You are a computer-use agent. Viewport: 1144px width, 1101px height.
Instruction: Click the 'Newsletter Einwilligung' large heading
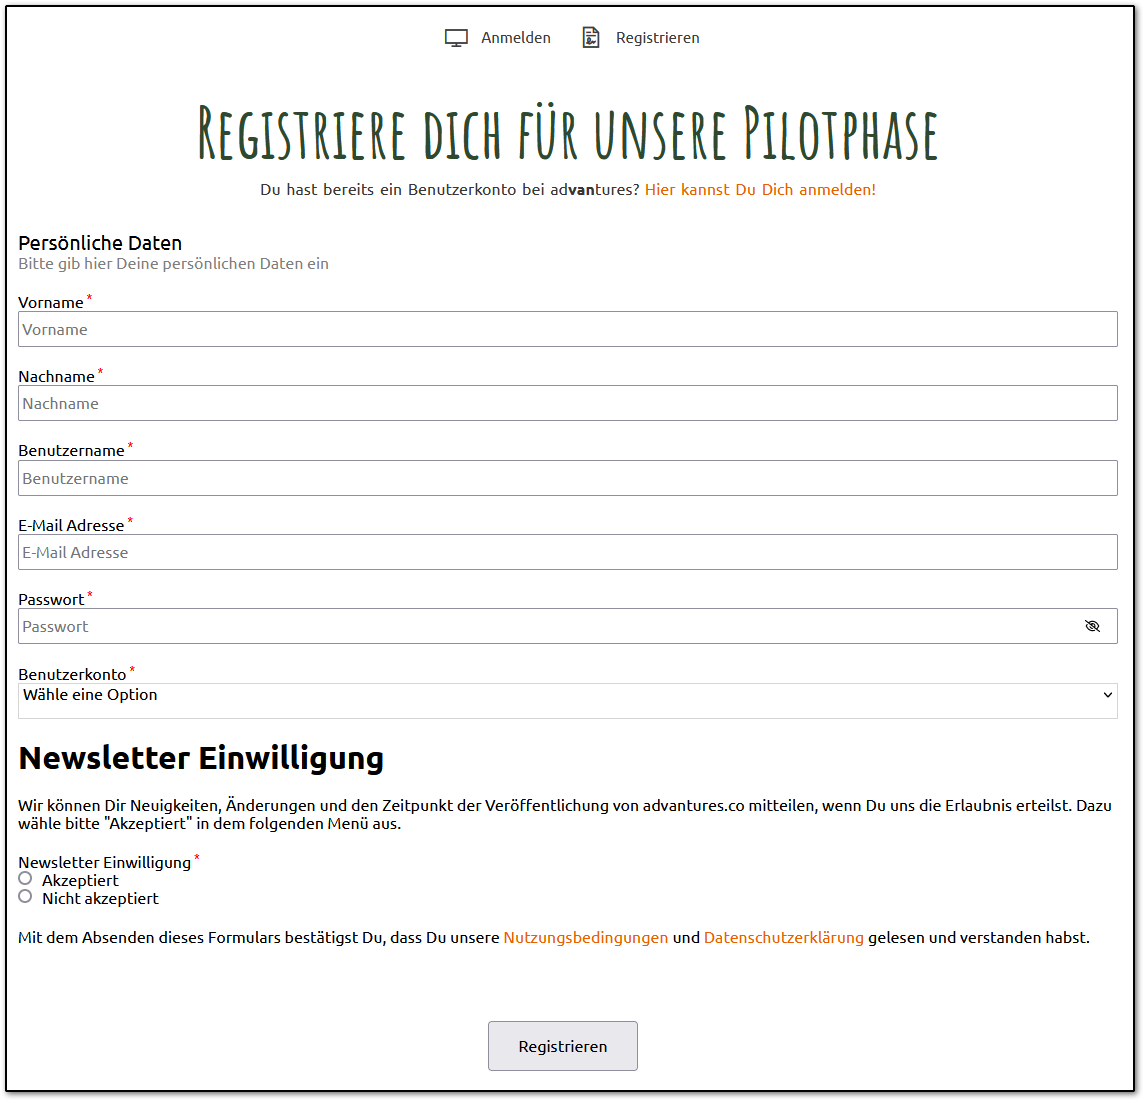[x=201, y=758]
